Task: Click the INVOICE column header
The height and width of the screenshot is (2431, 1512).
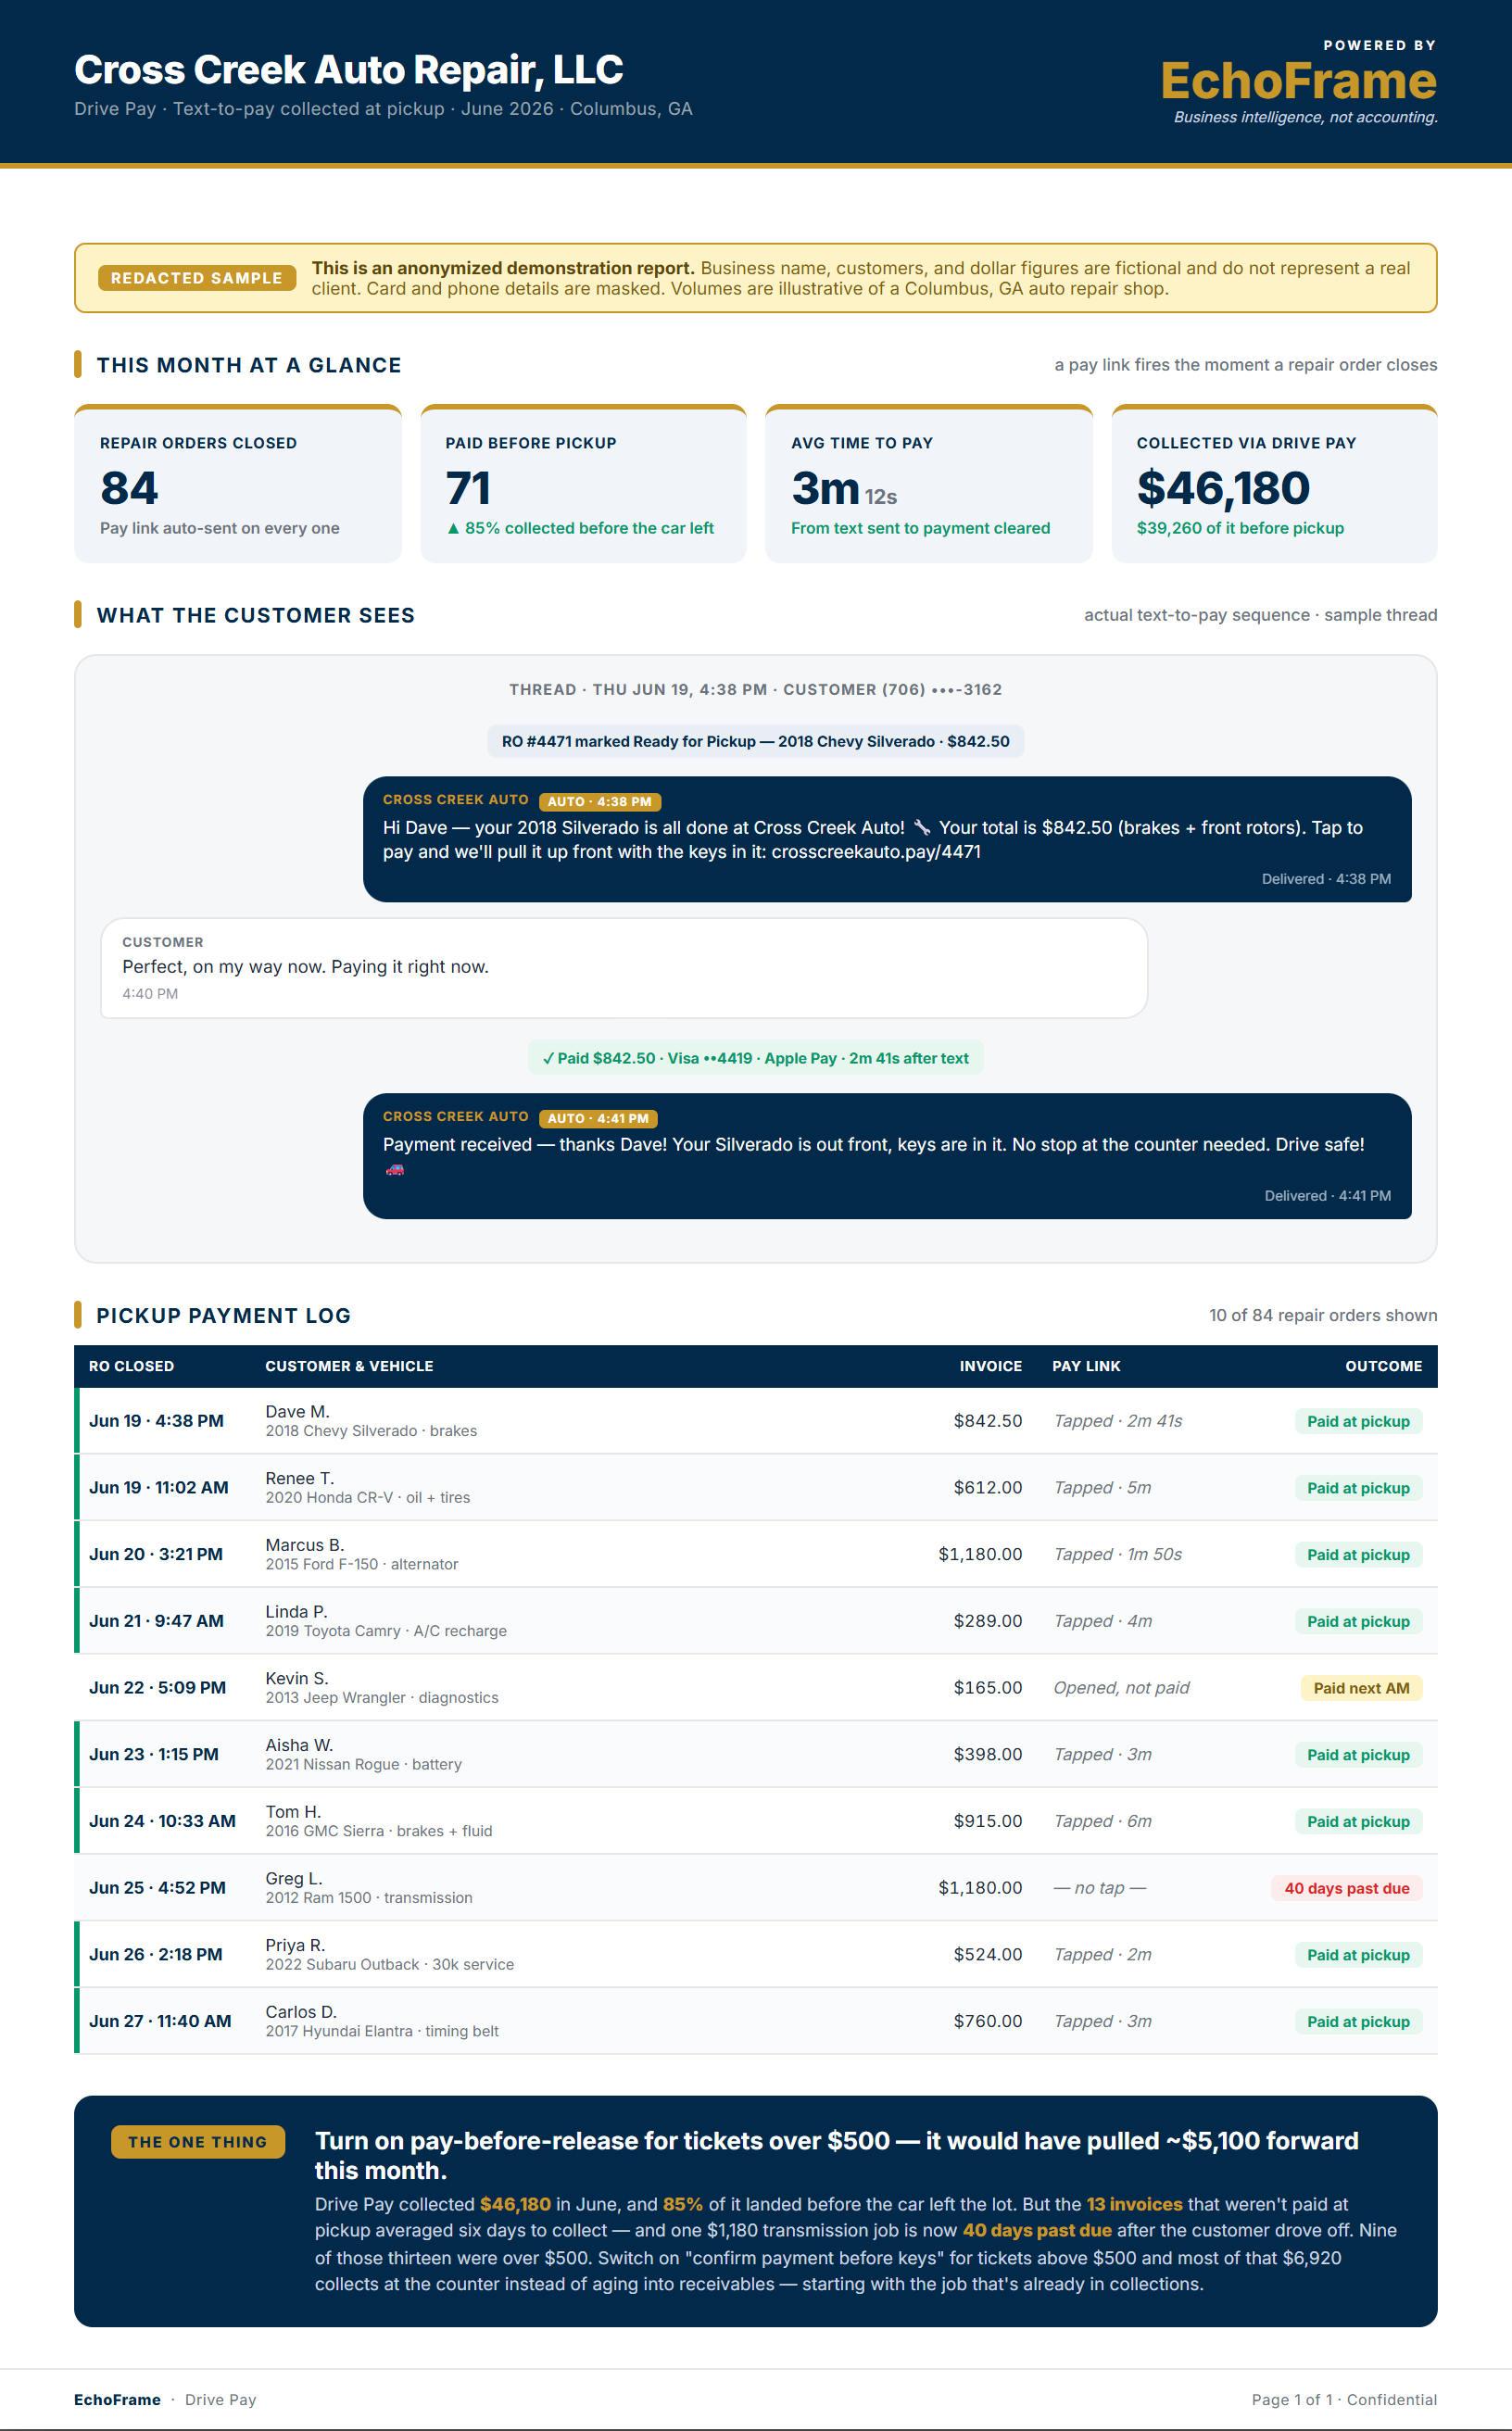Action: point(990,1366)
